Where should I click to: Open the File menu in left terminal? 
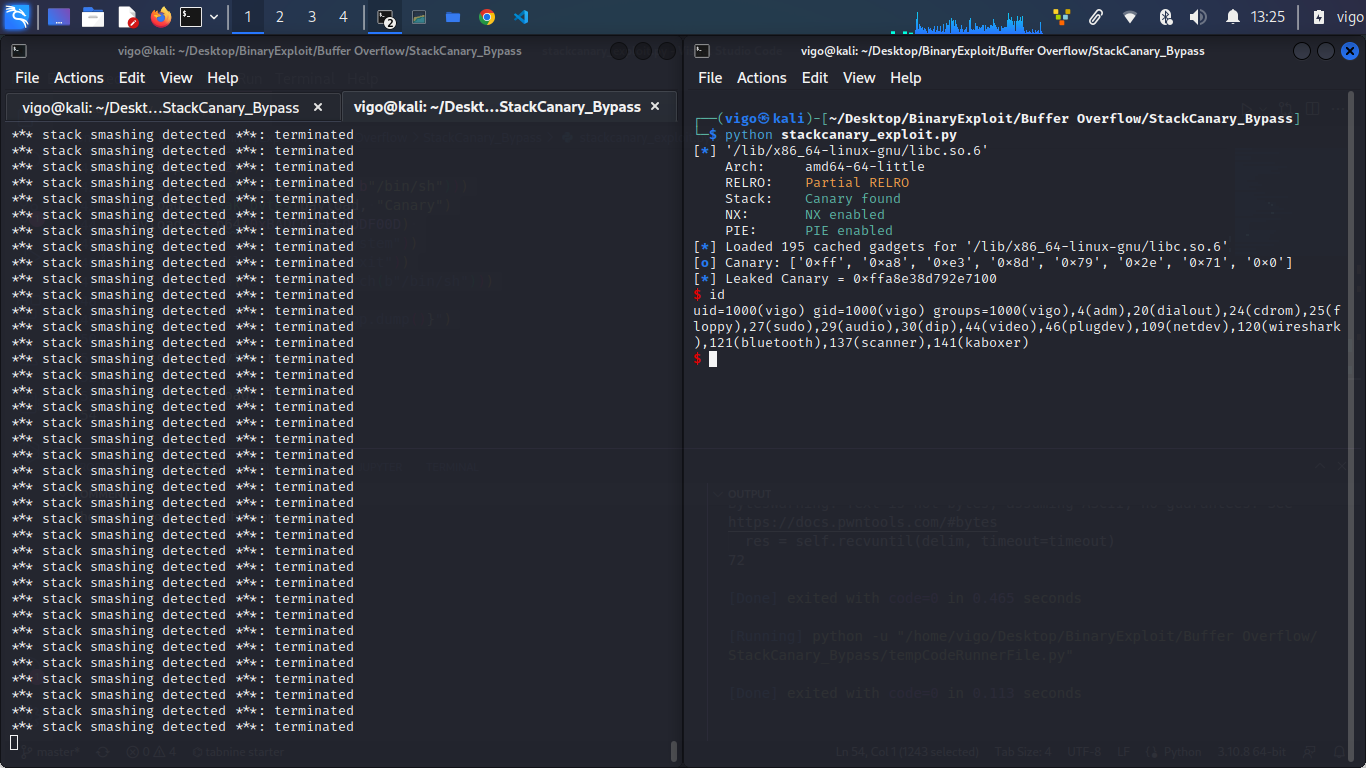pos(27,78)
